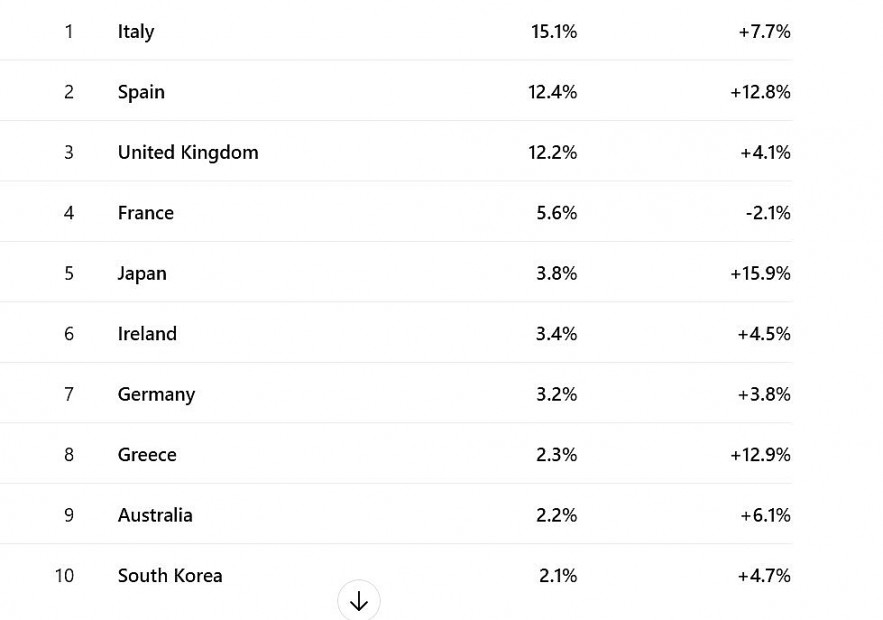Select United Kingdom from the list

[x=187, y=152]
